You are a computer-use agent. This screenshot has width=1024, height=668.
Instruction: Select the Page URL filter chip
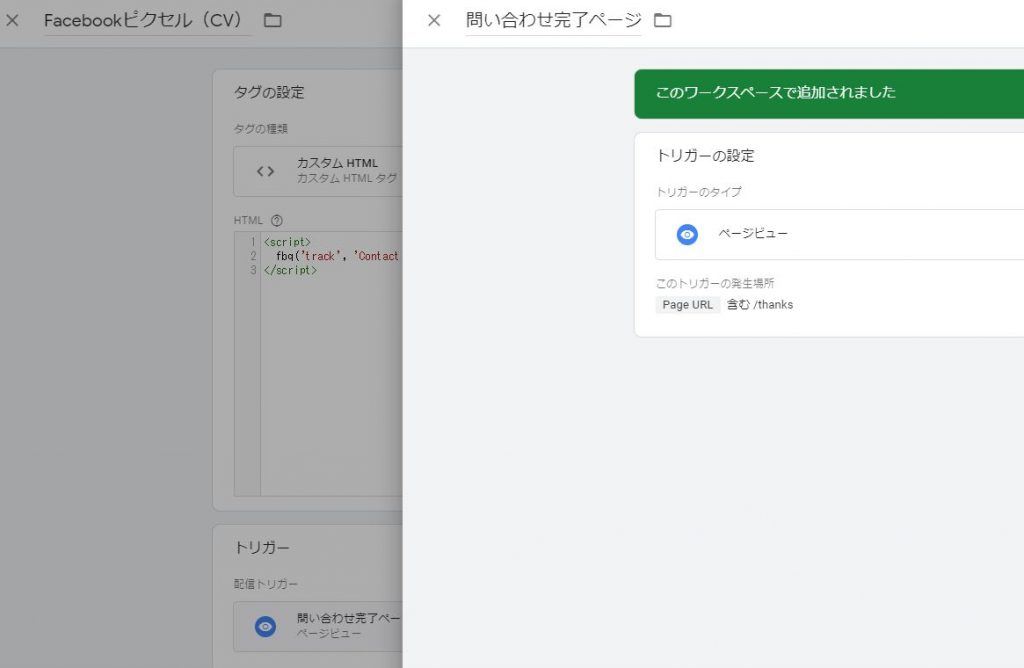[685, 304]
